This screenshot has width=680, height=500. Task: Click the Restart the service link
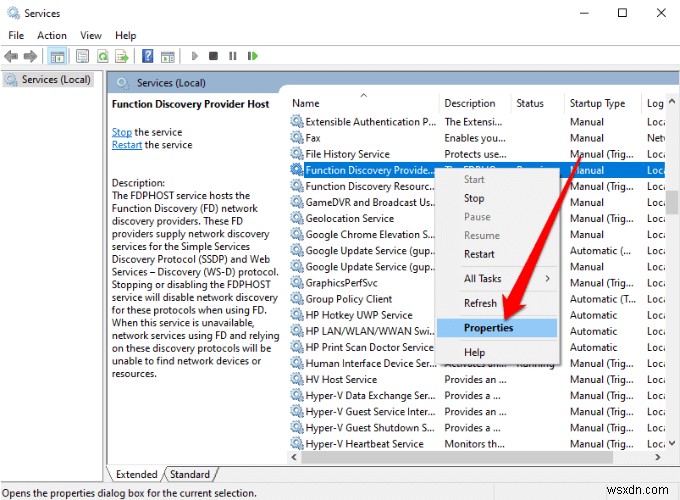click(127, 145)
